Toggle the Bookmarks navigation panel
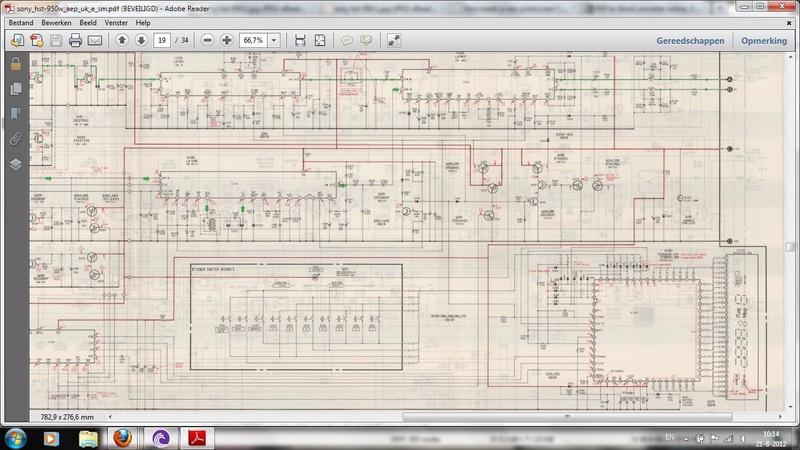 click(x=15, y=114)
